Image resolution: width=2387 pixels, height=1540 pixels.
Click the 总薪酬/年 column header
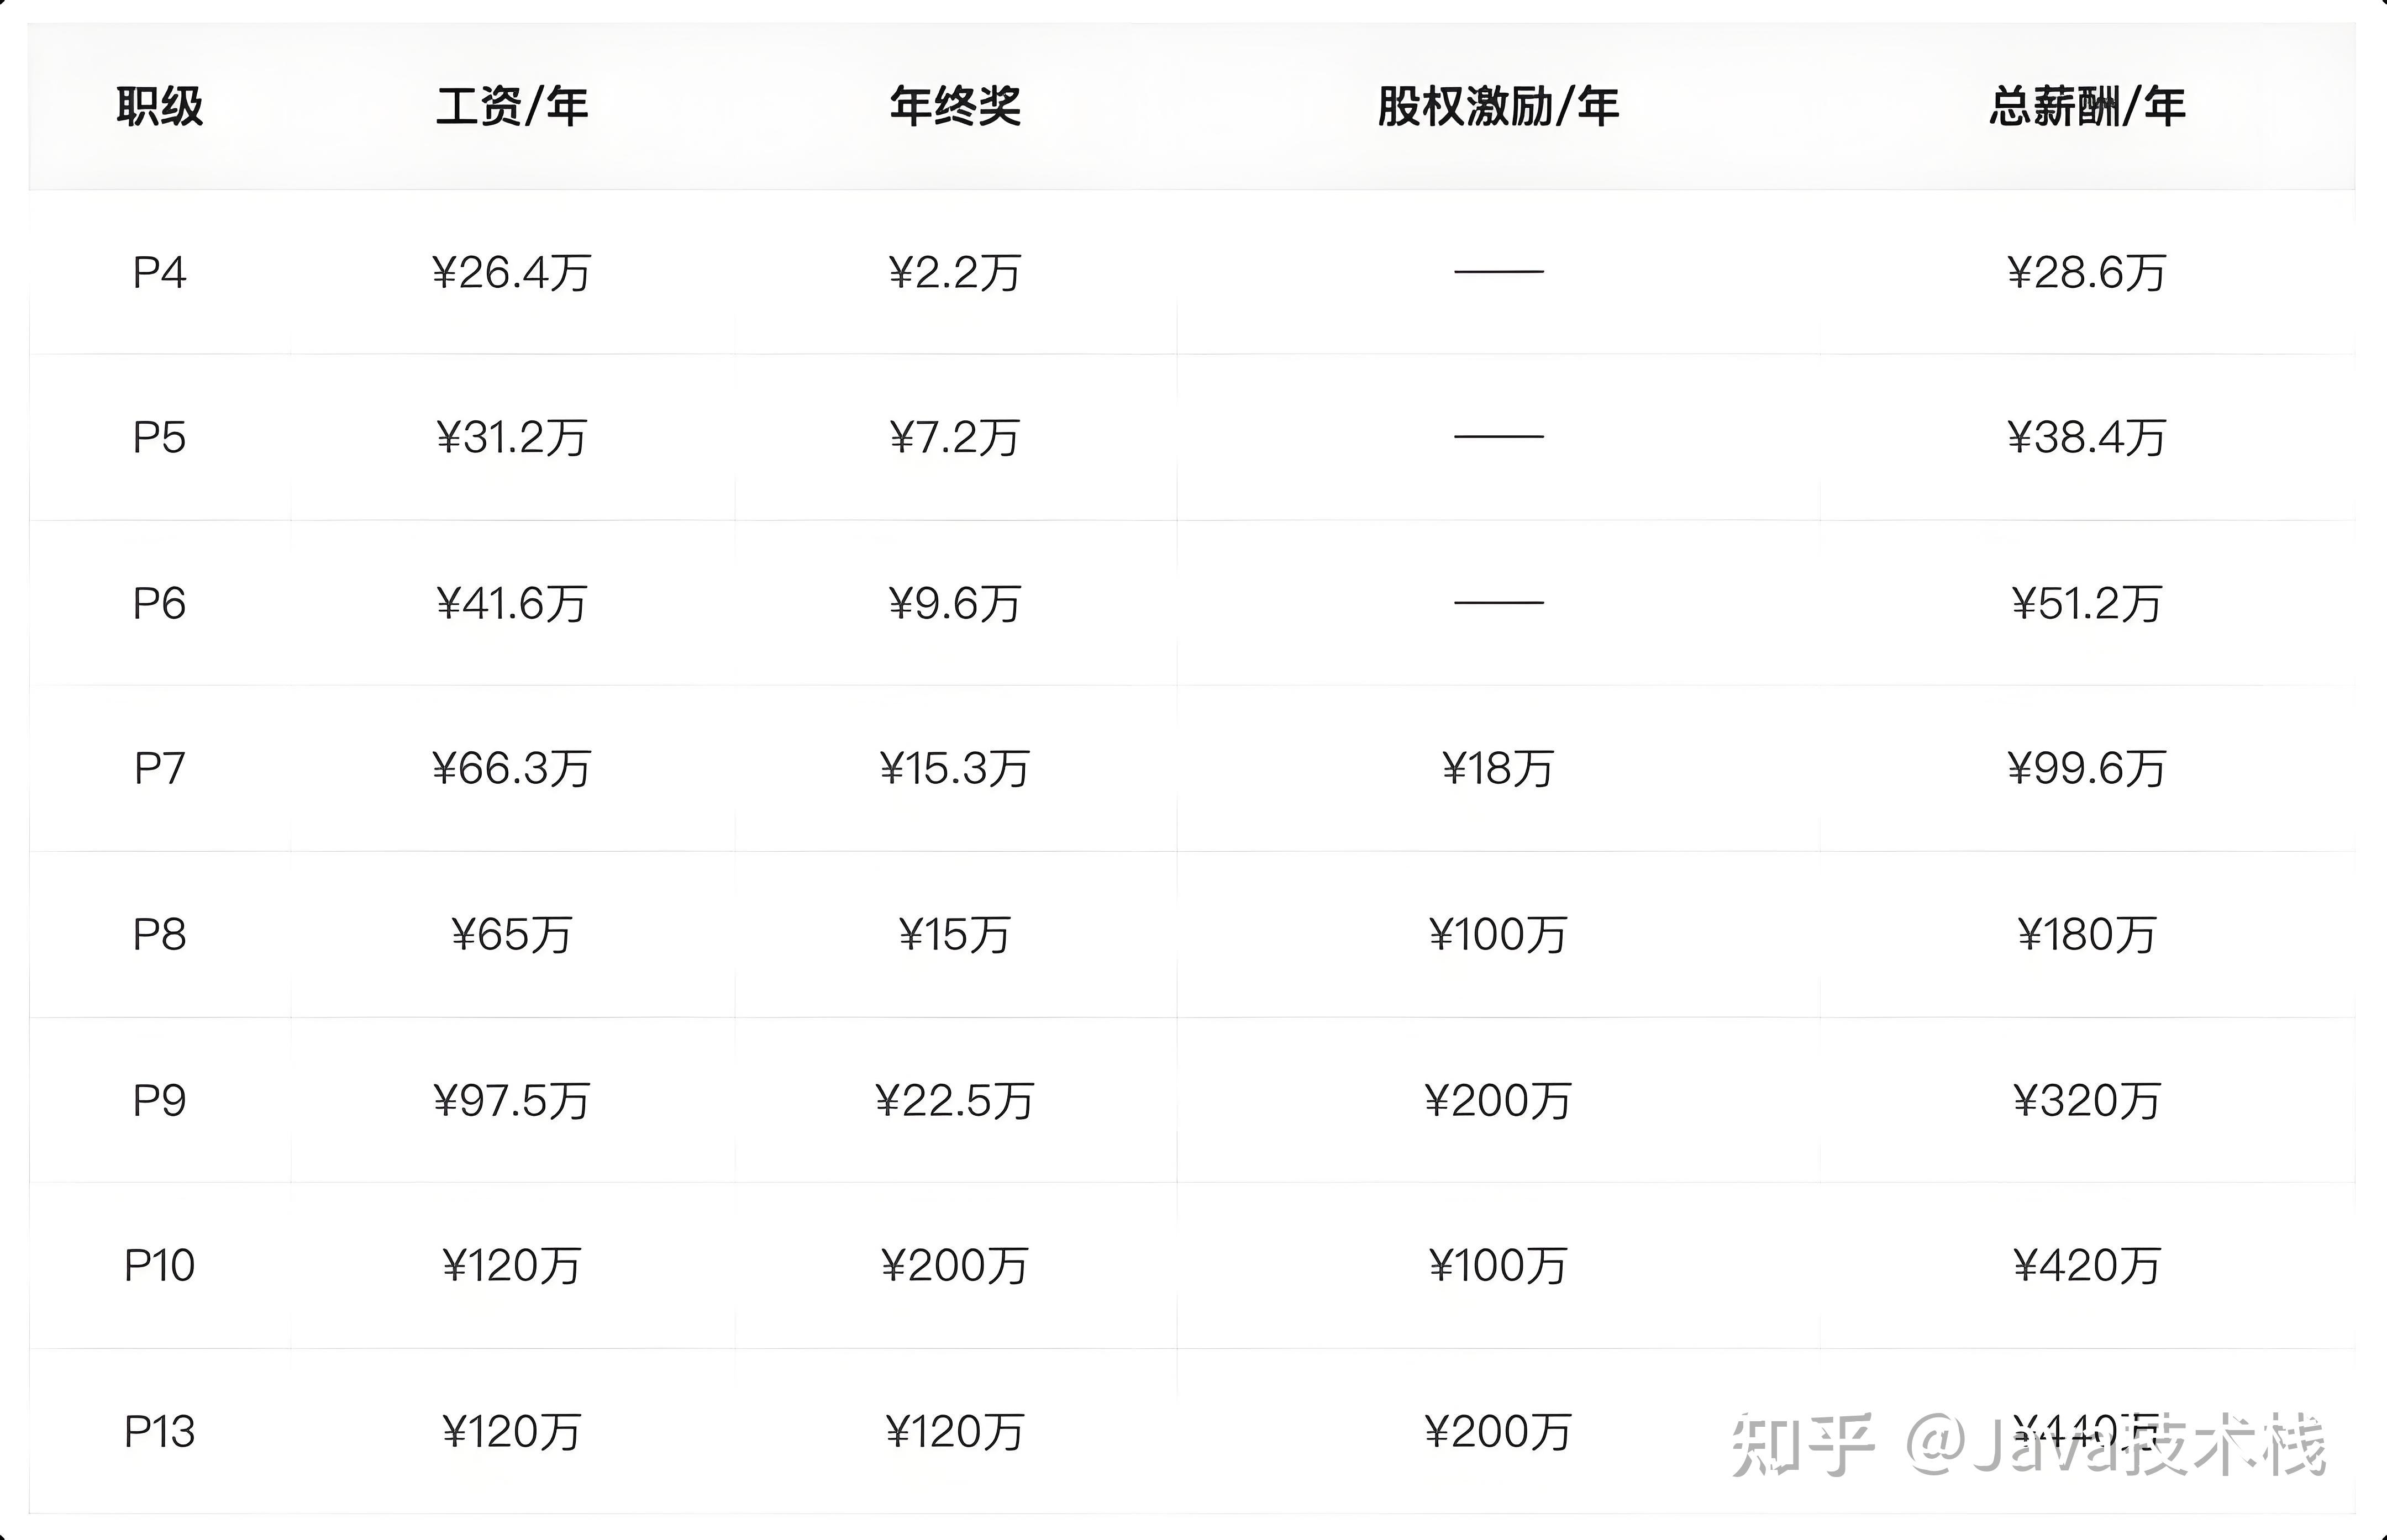coord(2087,107)
